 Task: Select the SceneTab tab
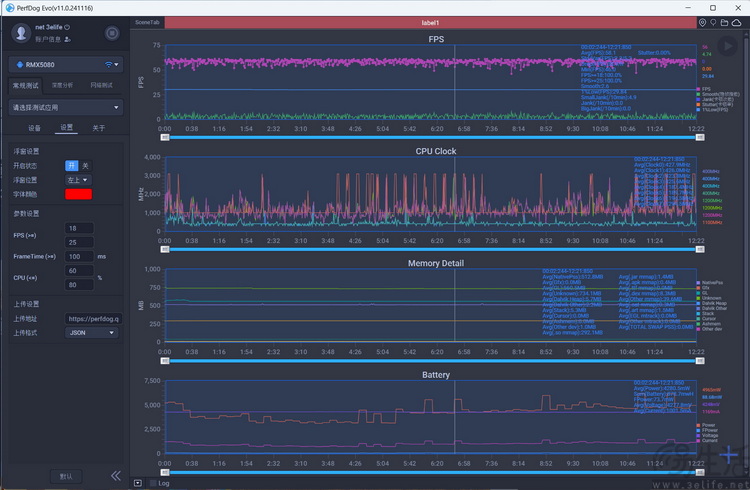pos(147,22)
